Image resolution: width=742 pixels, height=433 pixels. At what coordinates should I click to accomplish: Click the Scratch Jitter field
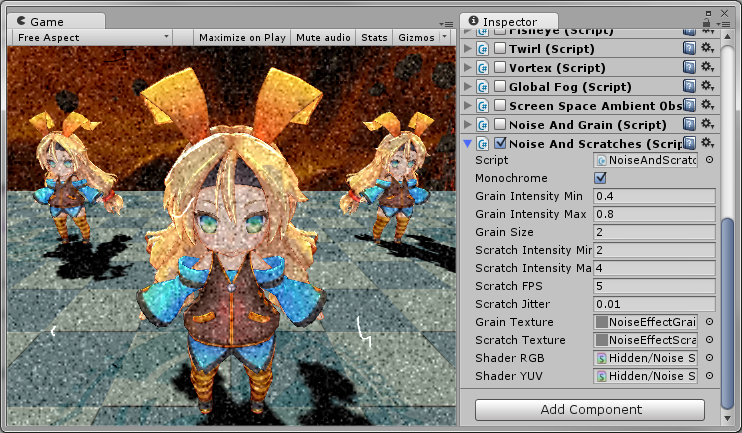point(654,304)
